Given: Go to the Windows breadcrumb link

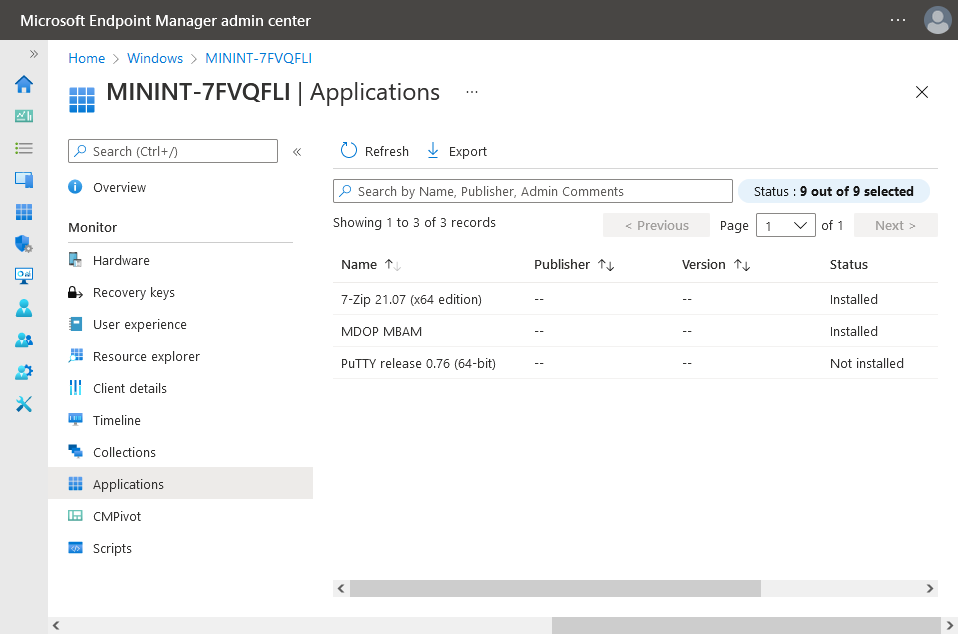Looking at the screenshot, I should 155,58.
